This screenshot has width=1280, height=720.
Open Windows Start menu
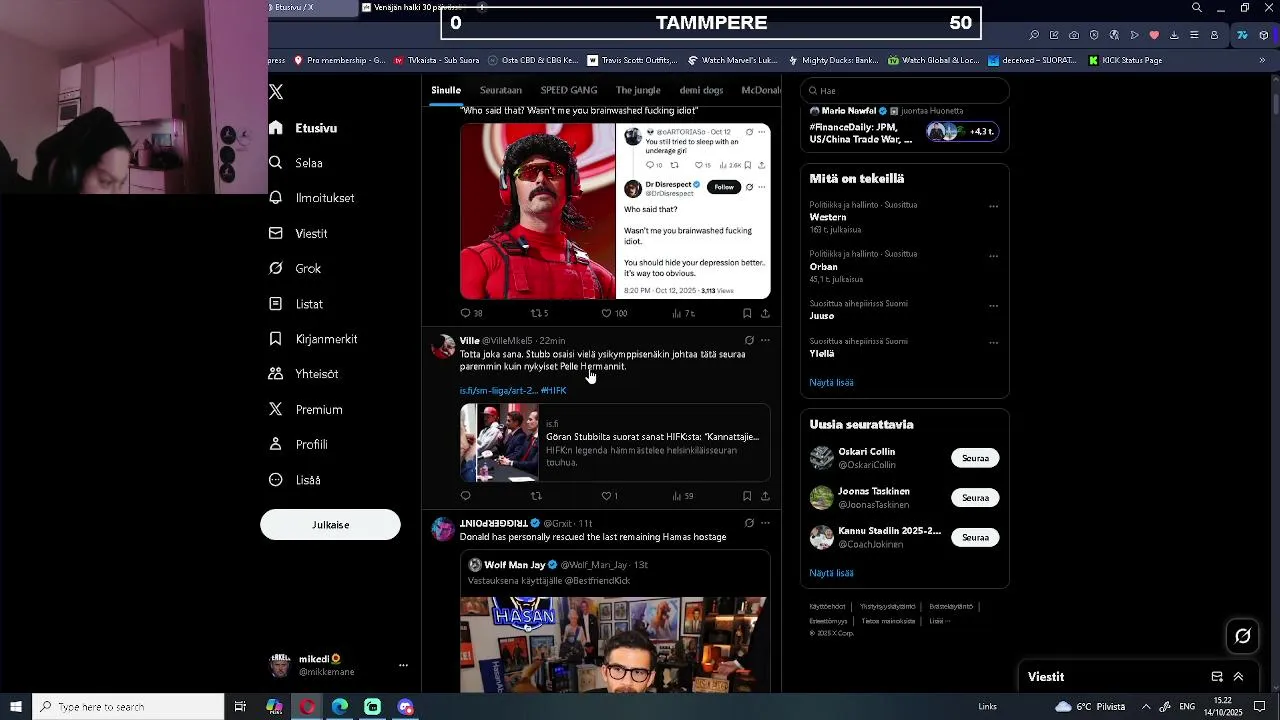click(15, 707)
